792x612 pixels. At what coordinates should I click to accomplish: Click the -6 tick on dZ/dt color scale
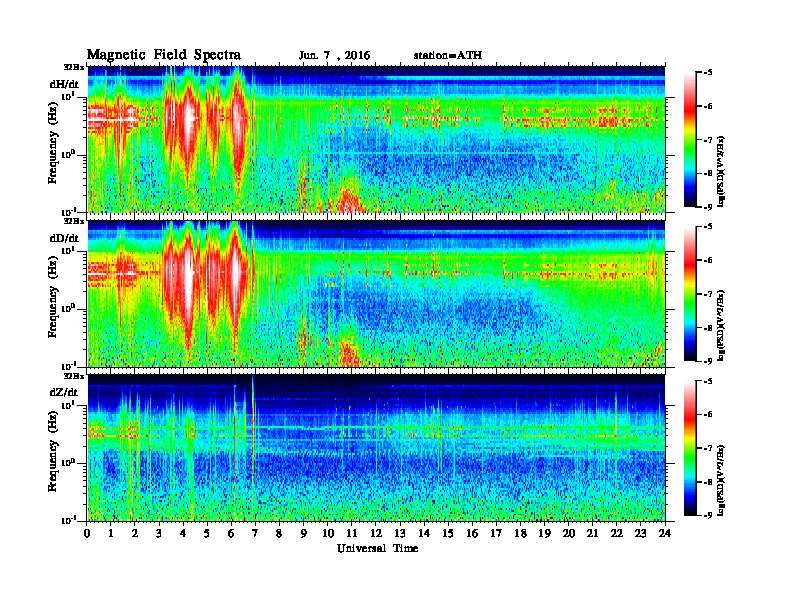point(708,414)
